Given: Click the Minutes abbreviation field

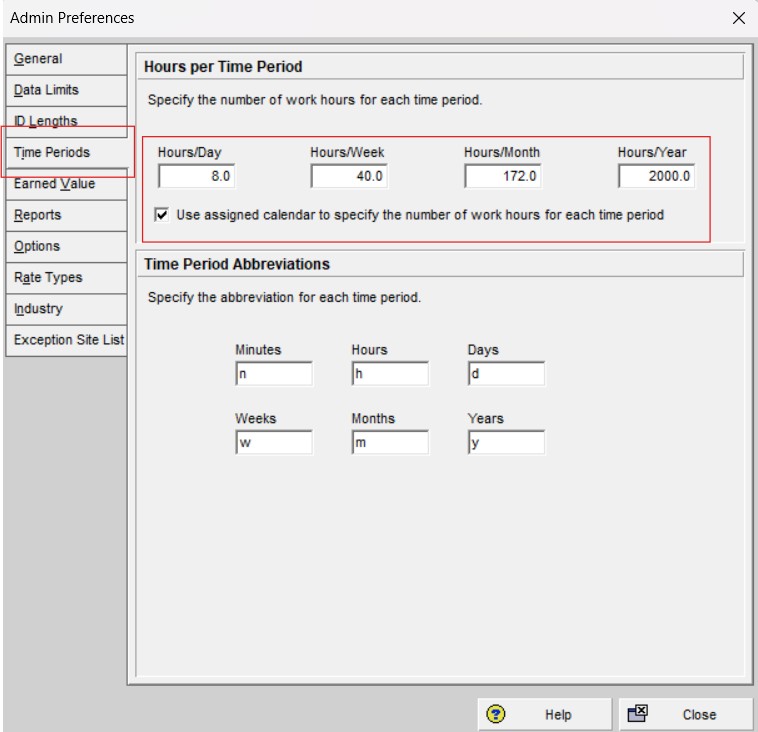Looking at the screenshot, I should pyautogui.click(x=274, y=374).
